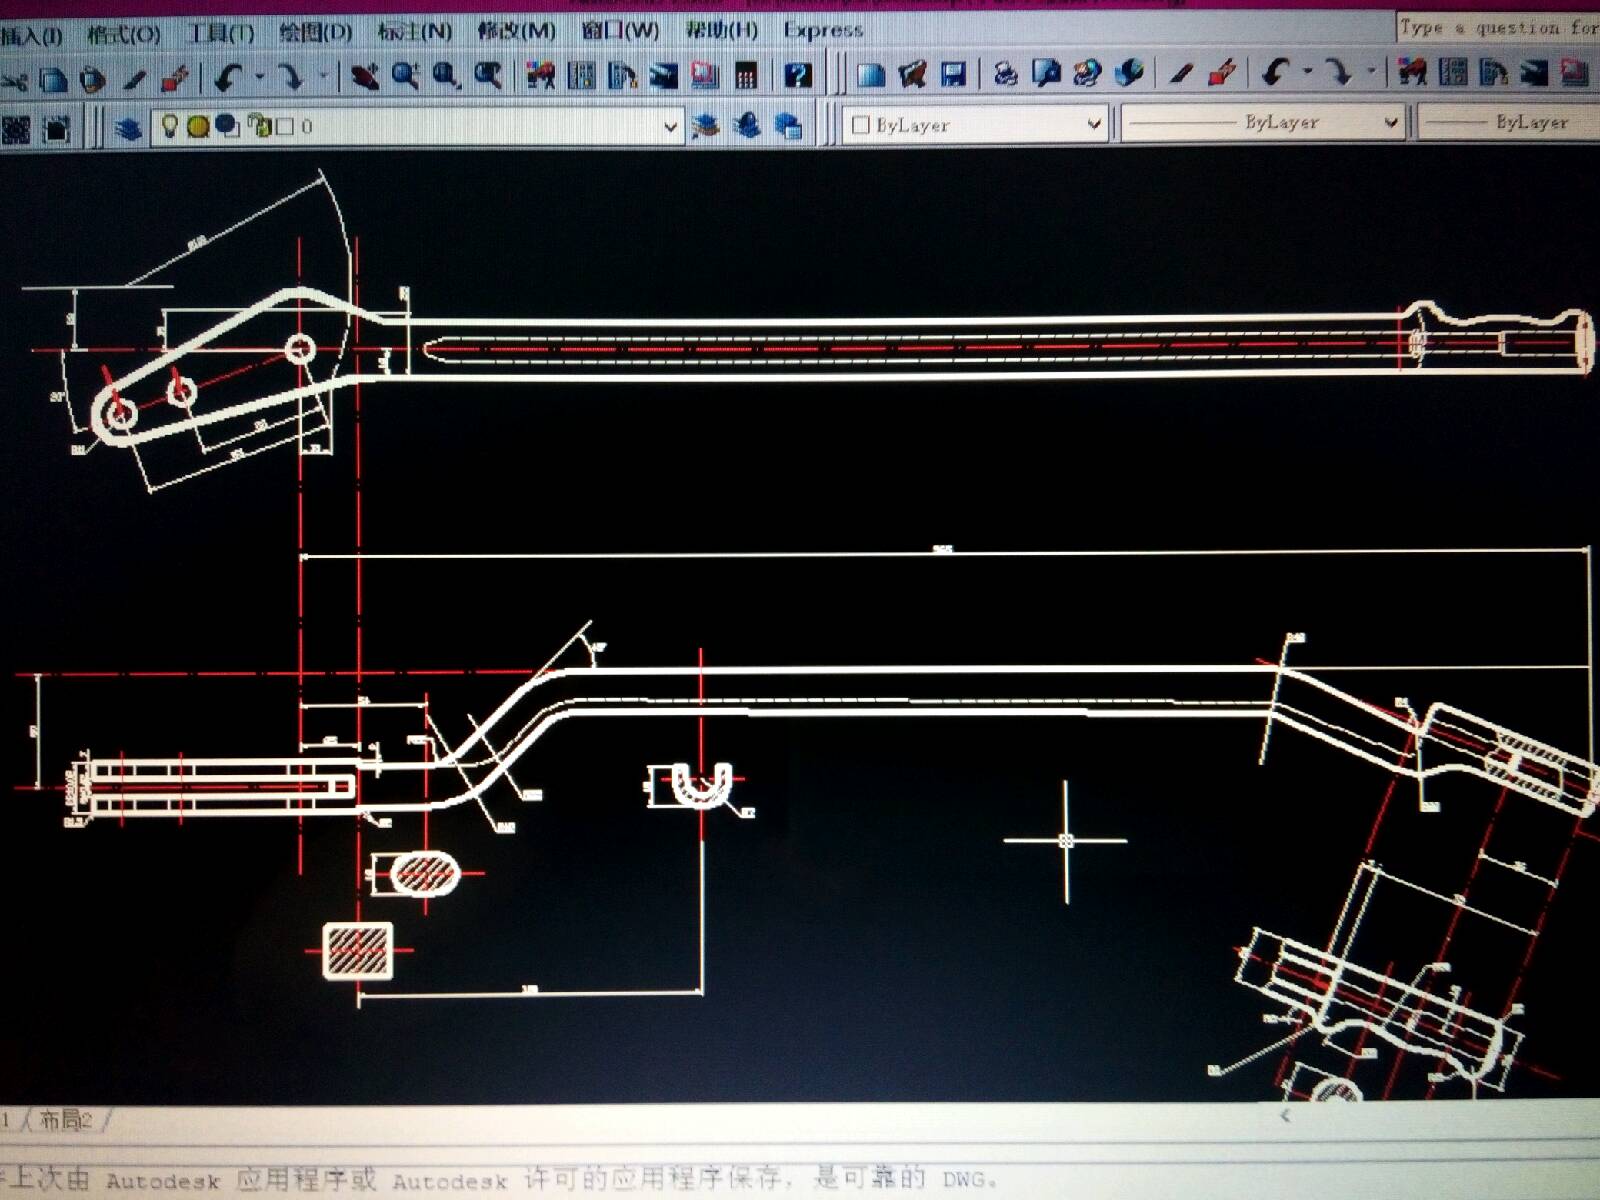Expand undo history arrow right of Save icon
This screenshot has width=1600, height=1200.
point(1308,73)
